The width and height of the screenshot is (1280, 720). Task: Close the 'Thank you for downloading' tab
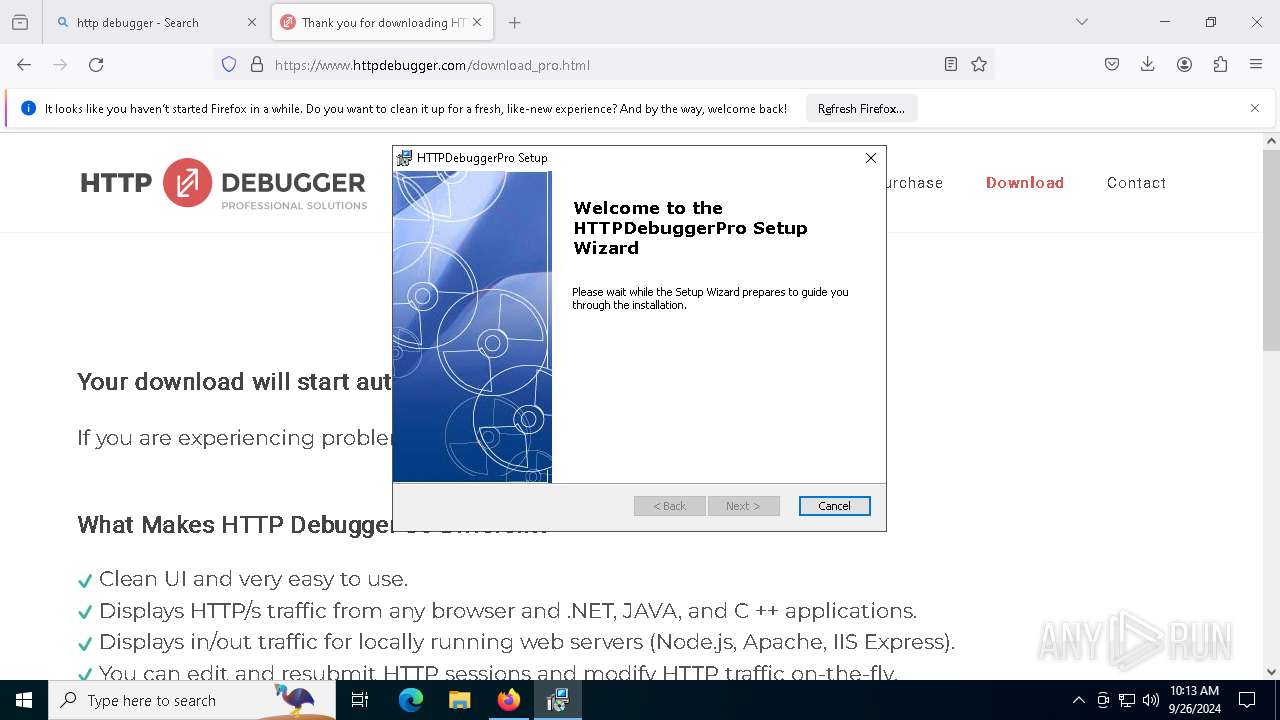click(477, 22)
